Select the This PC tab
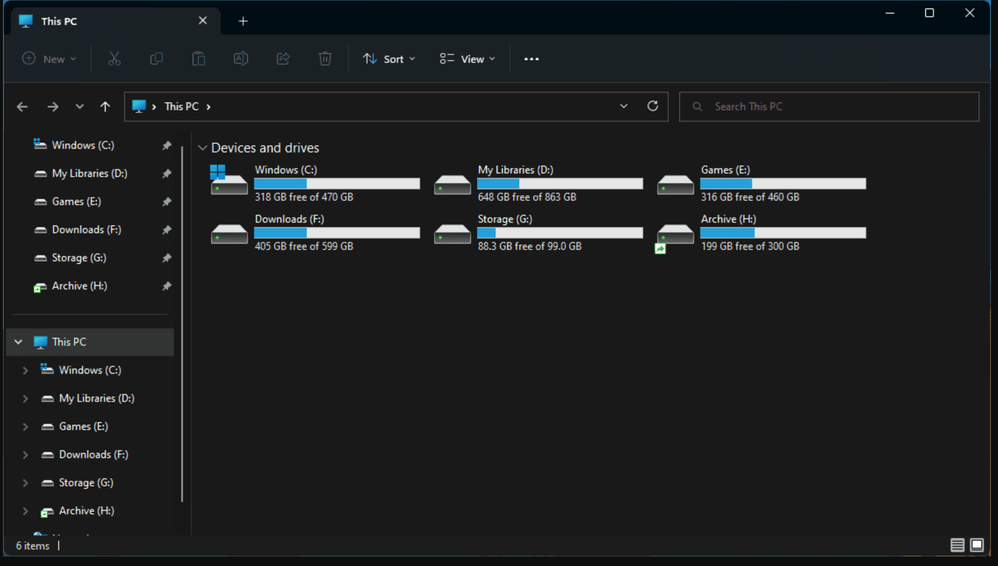The height and width of the screenshot is (566, 998). point(115,21)
